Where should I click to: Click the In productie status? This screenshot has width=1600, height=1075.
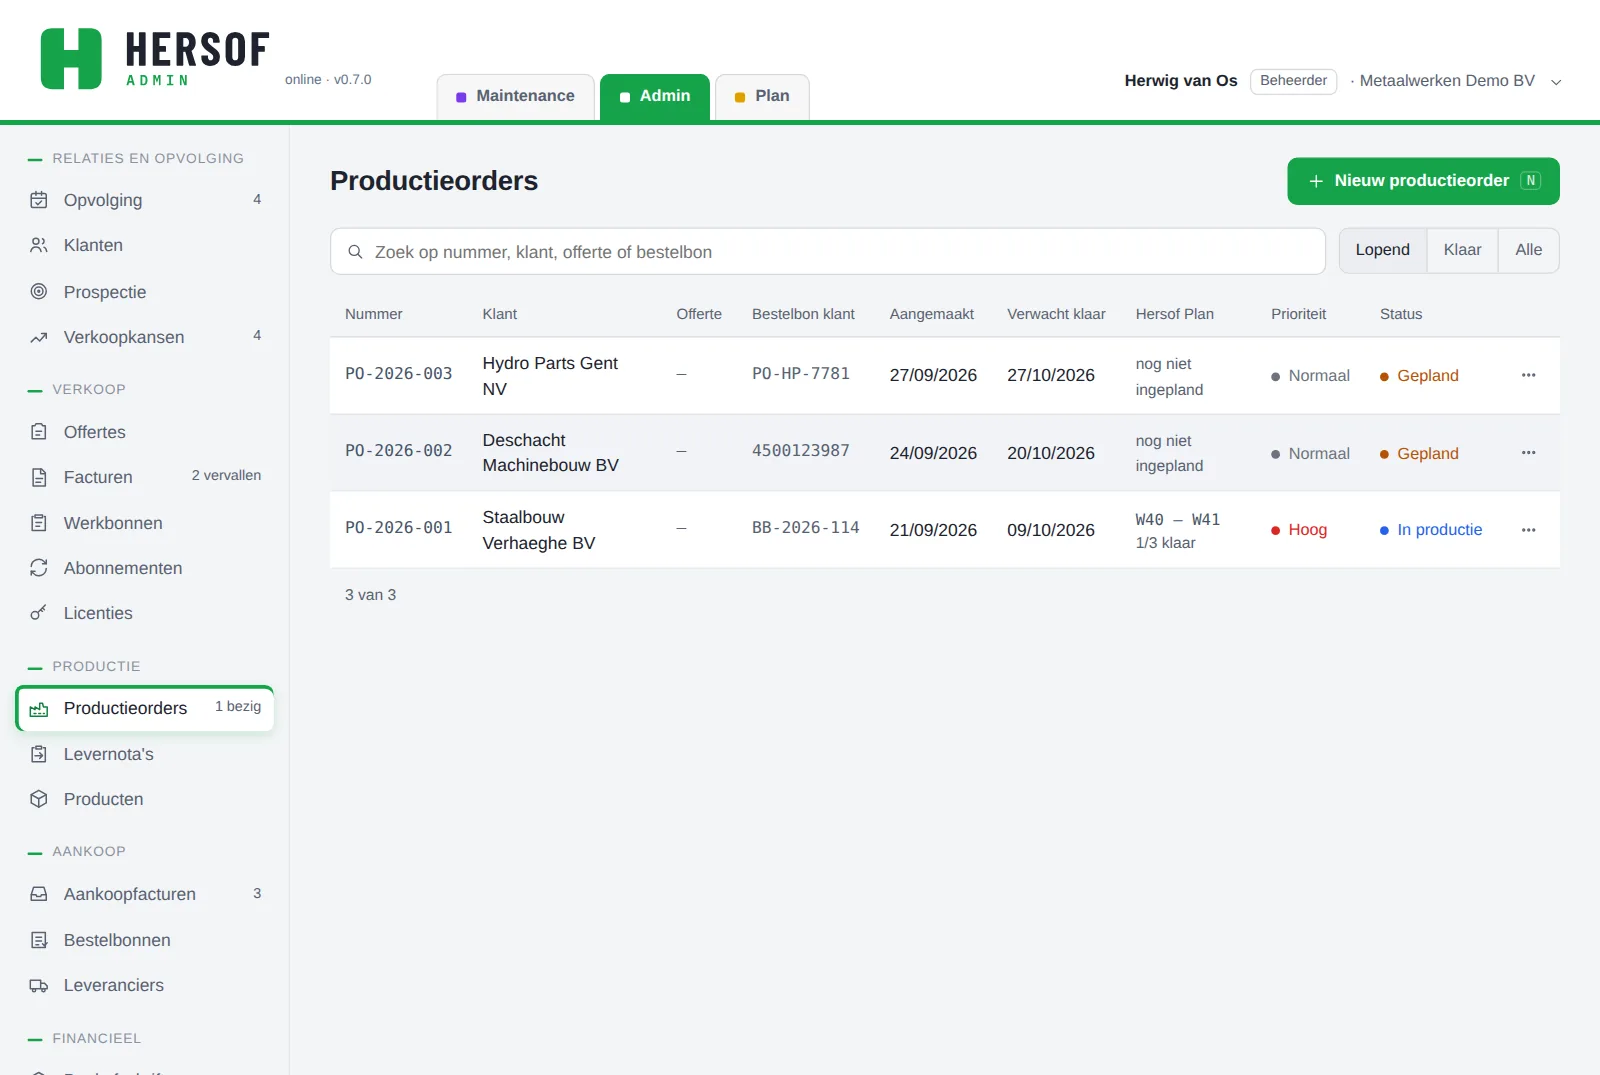1431,530
